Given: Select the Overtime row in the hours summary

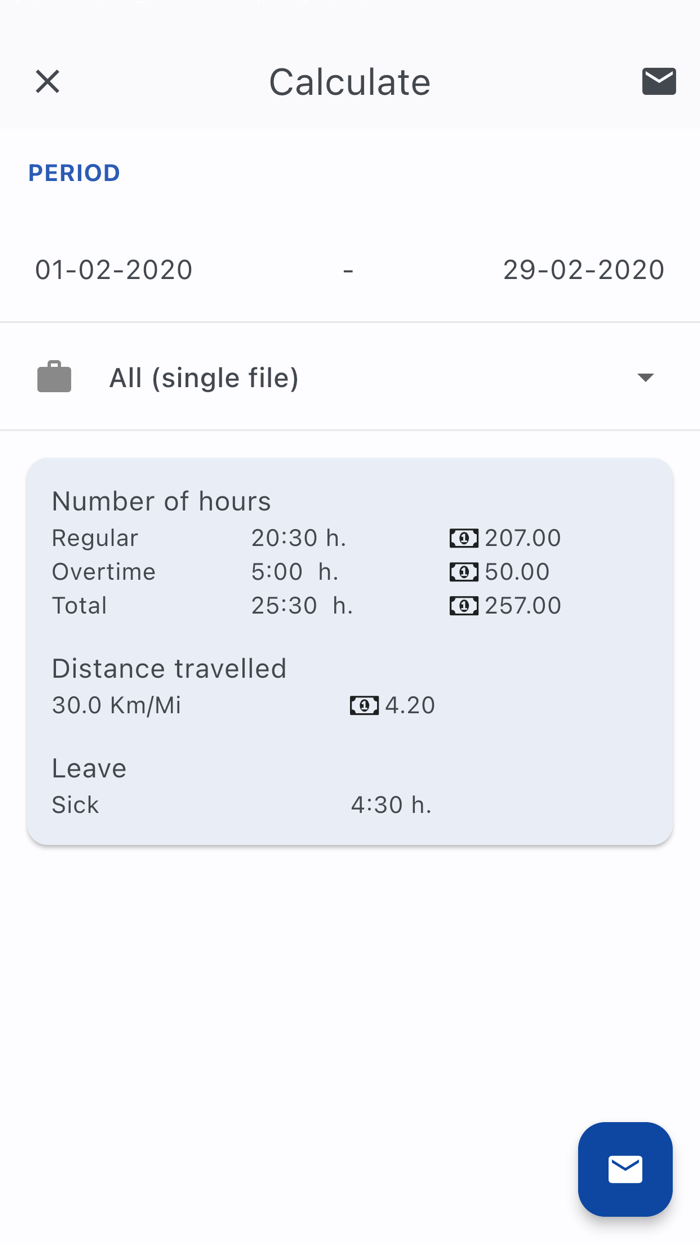Looking at the screenshot, I should pyautogui.click(x=104, y=572).
